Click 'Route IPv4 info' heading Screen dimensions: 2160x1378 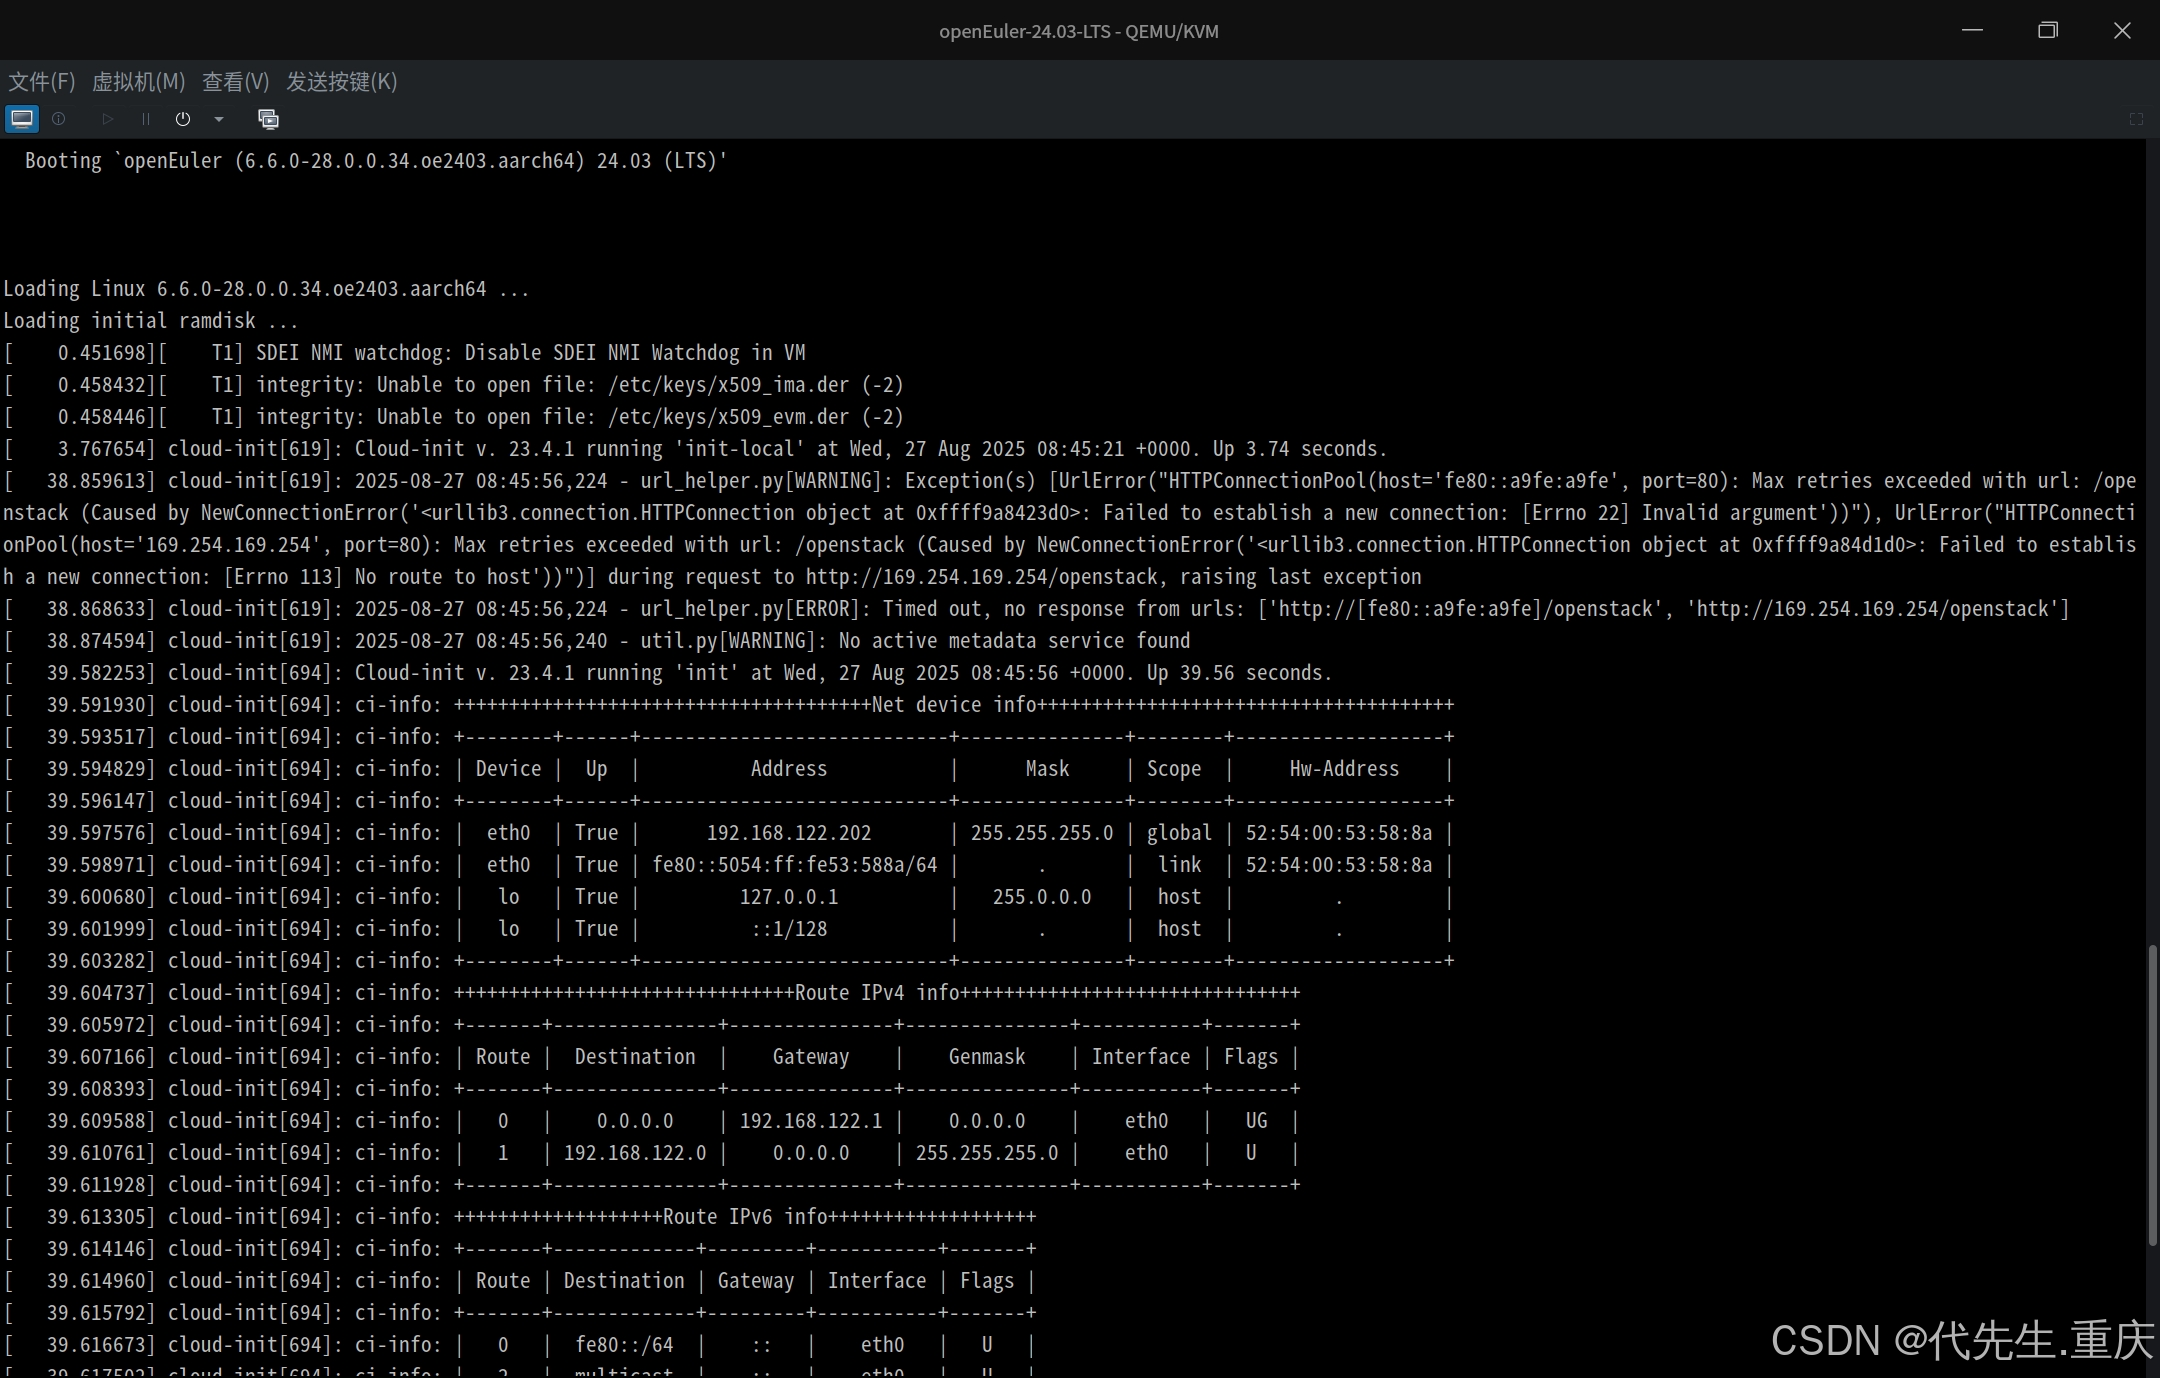click(877, 993)
